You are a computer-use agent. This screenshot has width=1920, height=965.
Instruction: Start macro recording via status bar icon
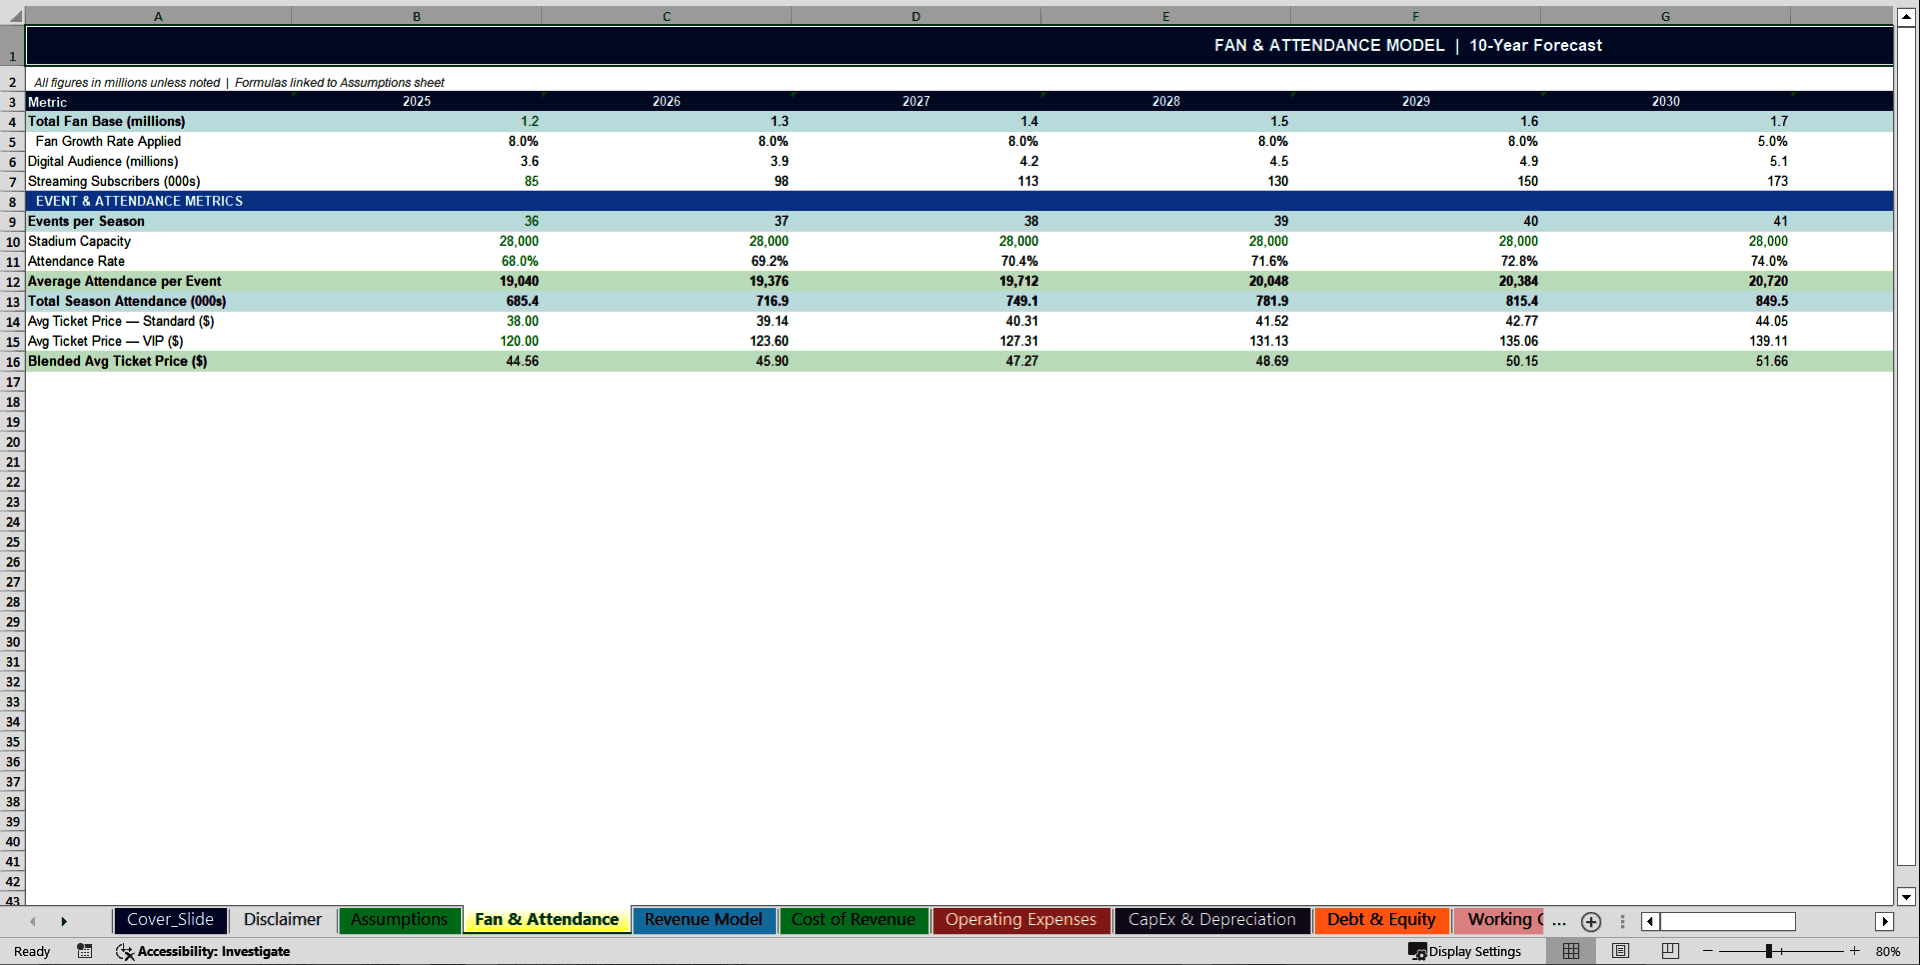click(85, 951)
